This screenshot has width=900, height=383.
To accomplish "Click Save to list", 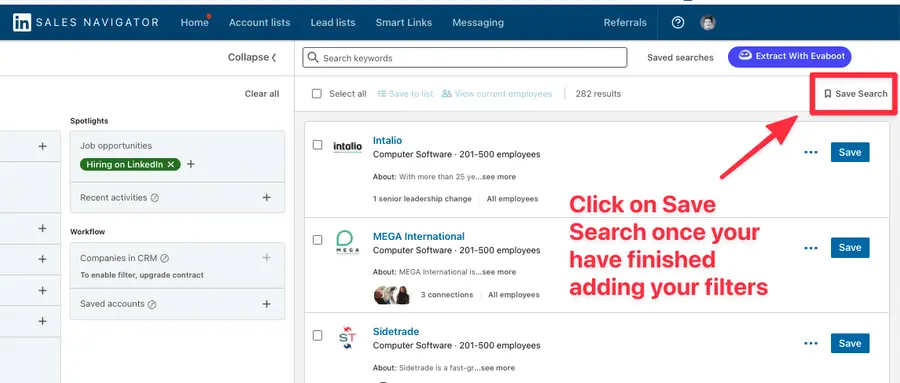I will coord(405,94).
